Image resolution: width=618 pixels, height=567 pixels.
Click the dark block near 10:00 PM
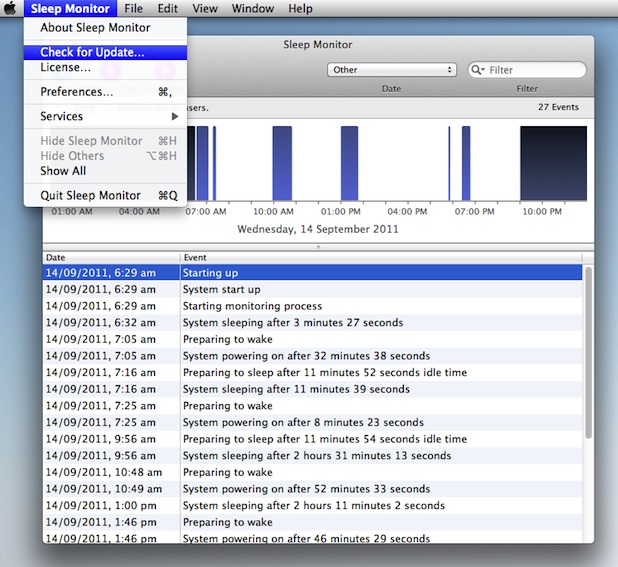[x=553, y=164]
